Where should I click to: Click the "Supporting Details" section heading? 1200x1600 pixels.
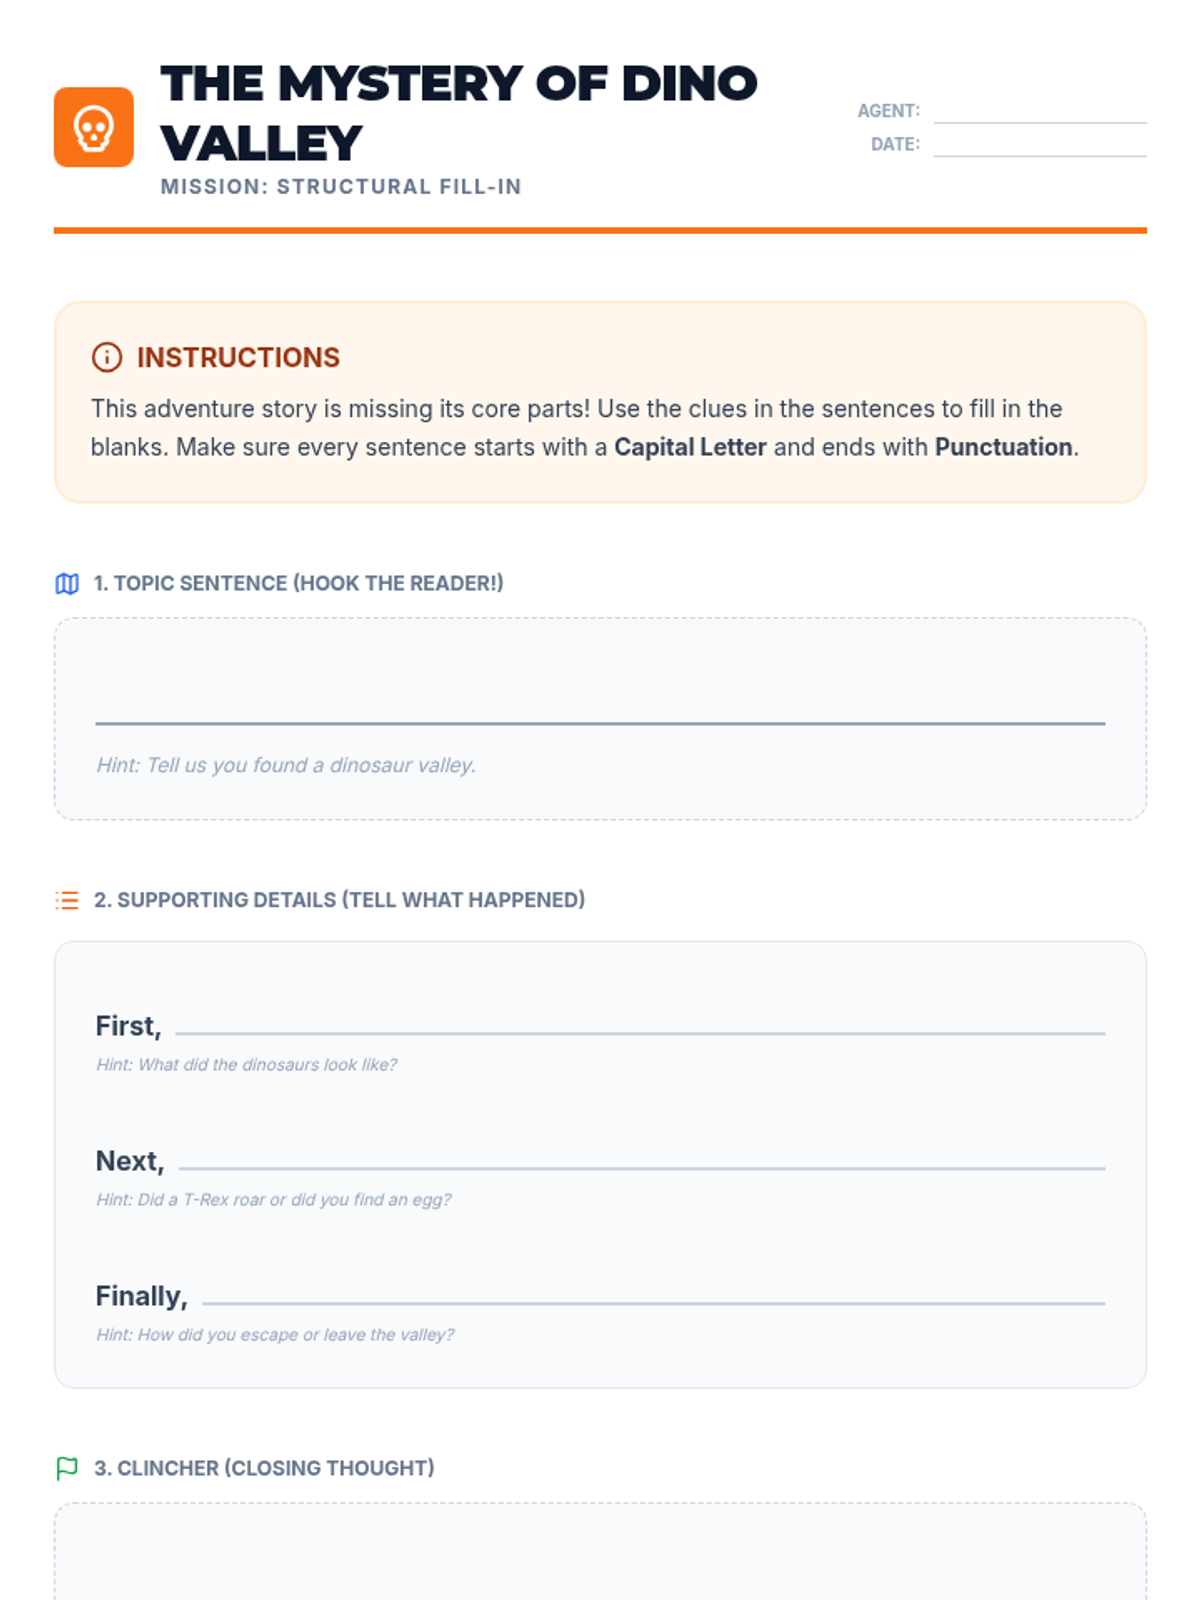(339, 900)
